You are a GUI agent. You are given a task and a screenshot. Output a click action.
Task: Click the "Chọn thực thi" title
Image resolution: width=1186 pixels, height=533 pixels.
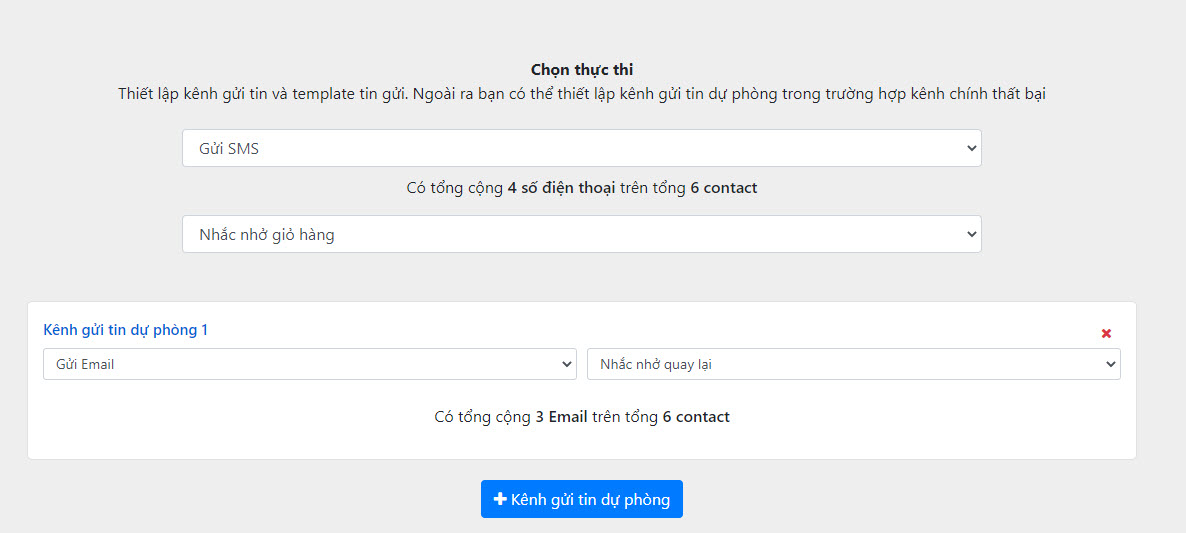(581, 70)
